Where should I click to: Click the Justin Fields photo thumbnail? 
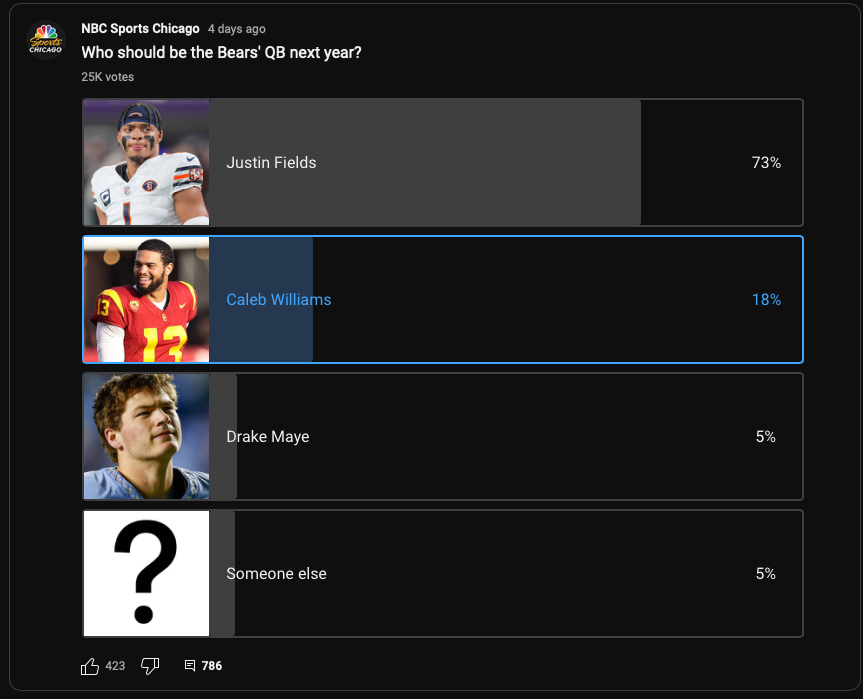click(x=146, y=162)
